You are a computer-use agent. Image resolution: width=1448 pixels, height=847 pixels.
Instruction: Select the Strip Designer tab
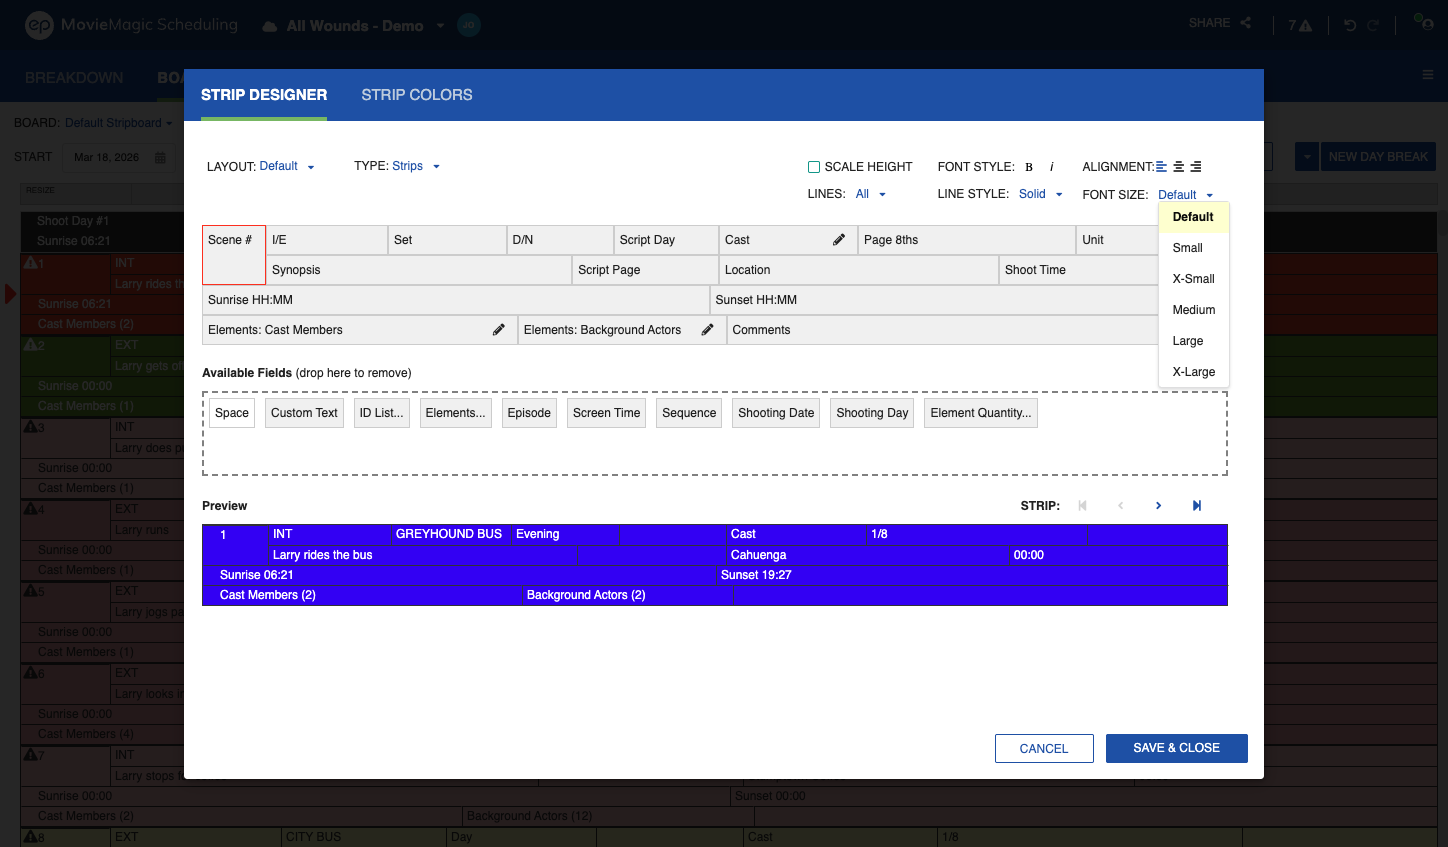point(264,95)
